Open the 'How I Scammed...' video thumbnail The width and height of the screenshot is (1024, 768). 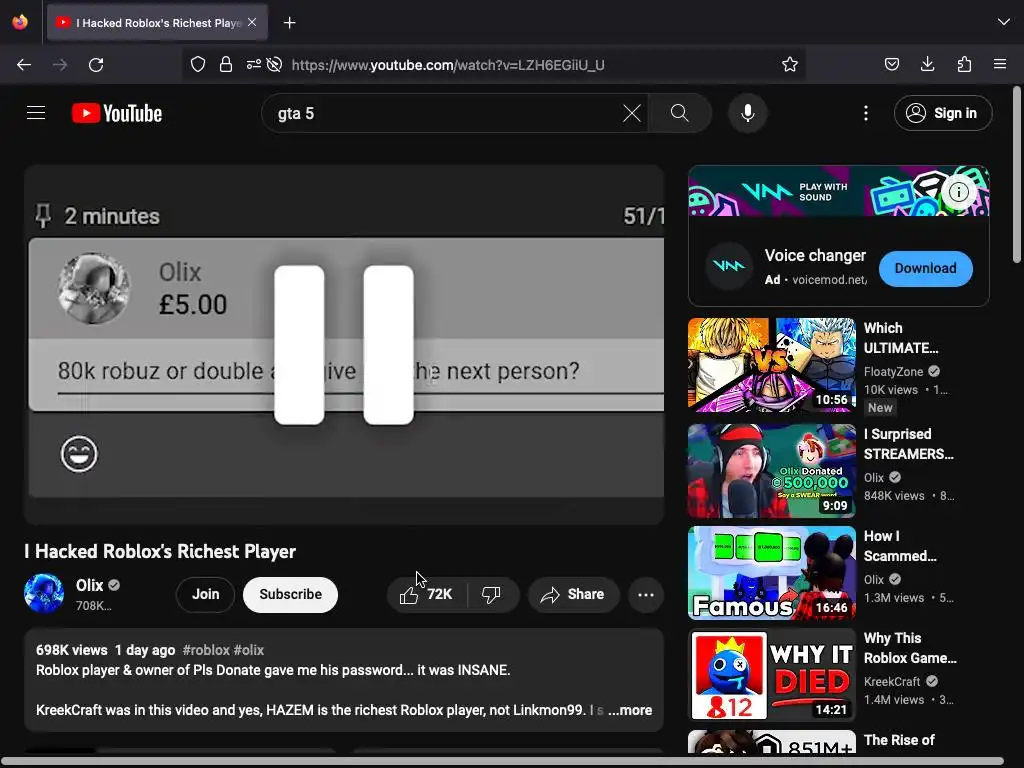pyautogui.click(x=771, y=573)
